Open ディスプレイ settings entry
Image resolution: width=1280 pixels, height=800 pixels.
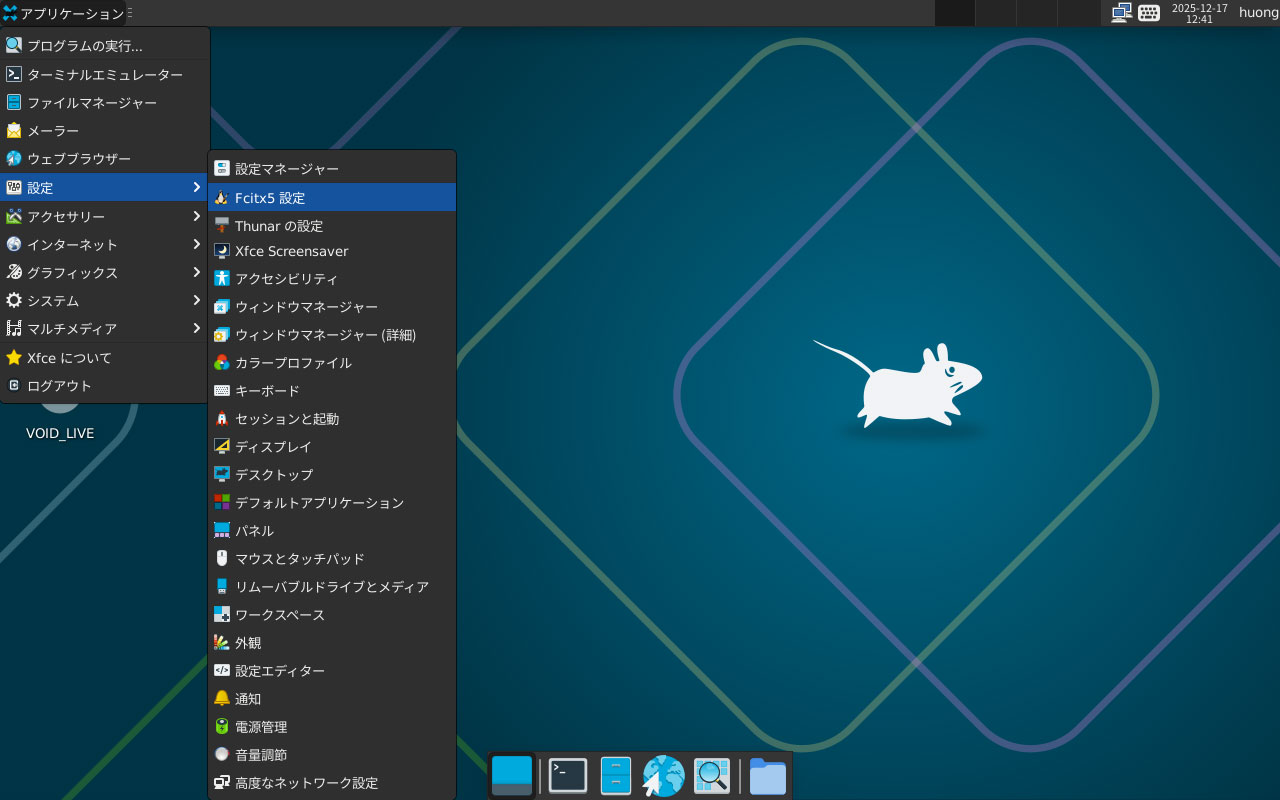tap(331, 447)
